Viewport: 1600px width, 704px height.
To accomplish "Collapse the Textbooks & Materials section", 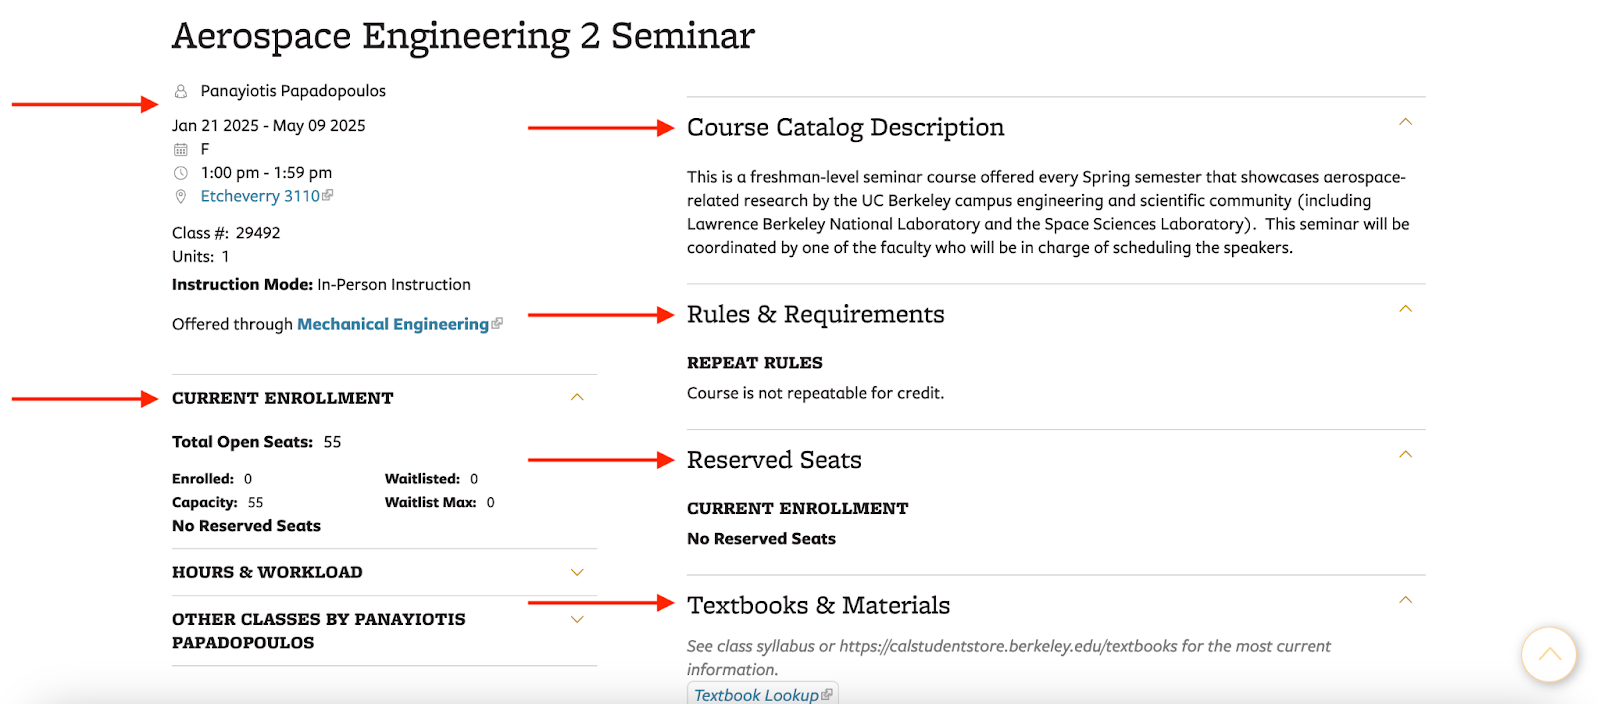I will pyautogui.click(x=1404, y=599).
